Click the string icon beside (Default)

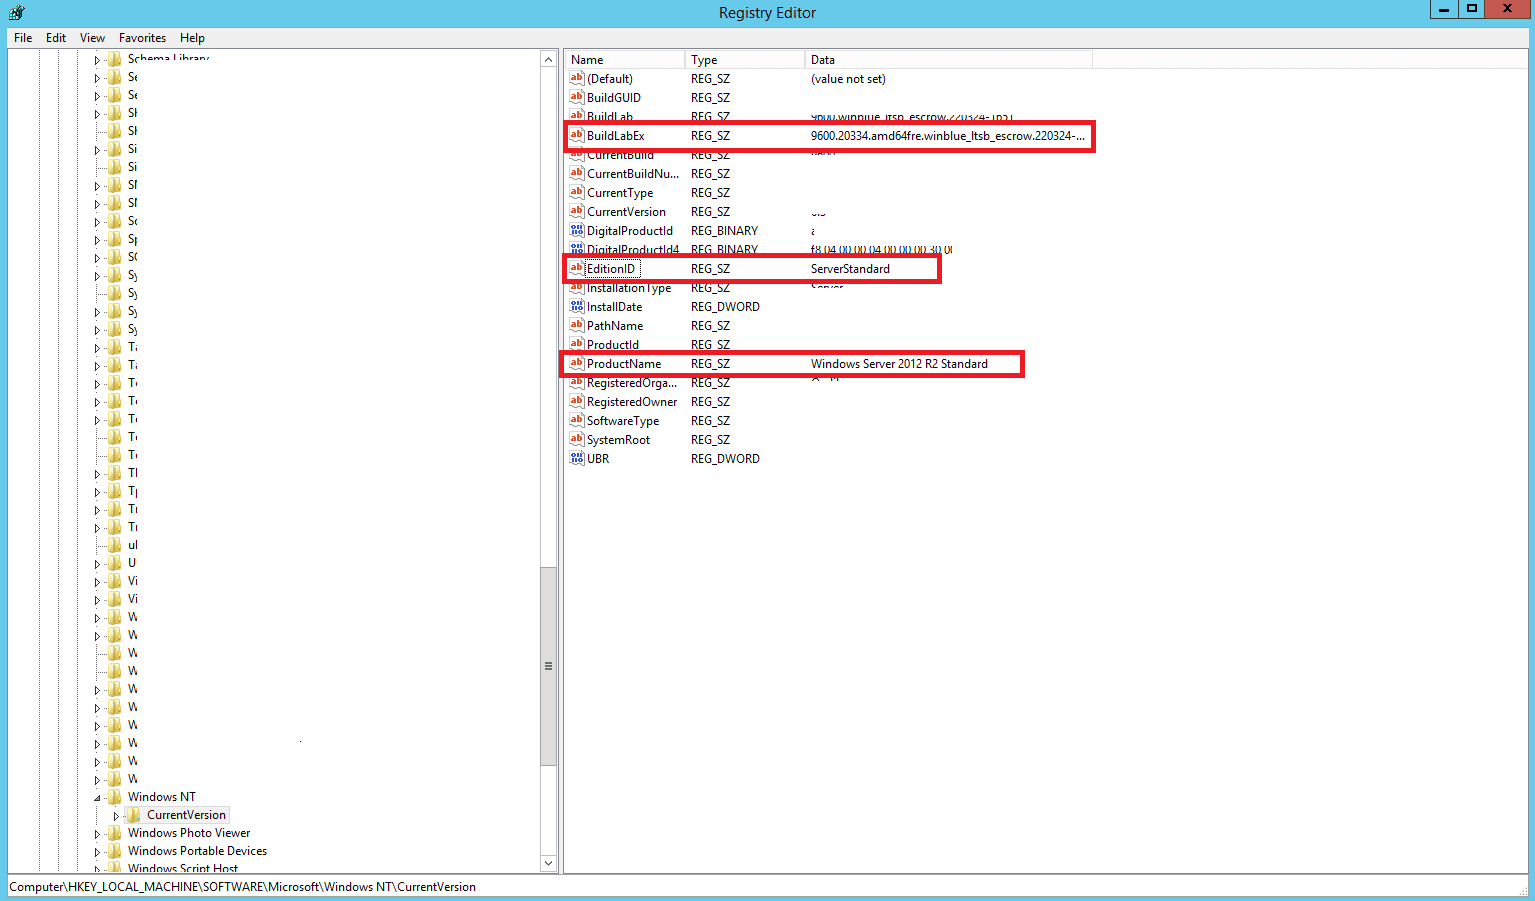pyautogui.click(x=577, y=78)
